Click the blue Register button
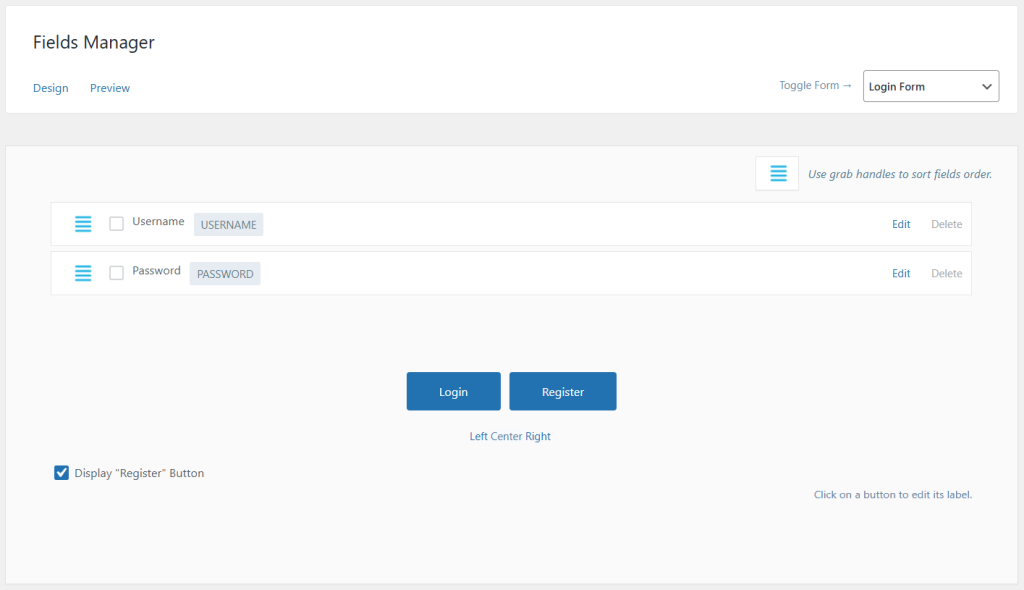The width and height of the screenshot is (1024, 590). (563, 392)
